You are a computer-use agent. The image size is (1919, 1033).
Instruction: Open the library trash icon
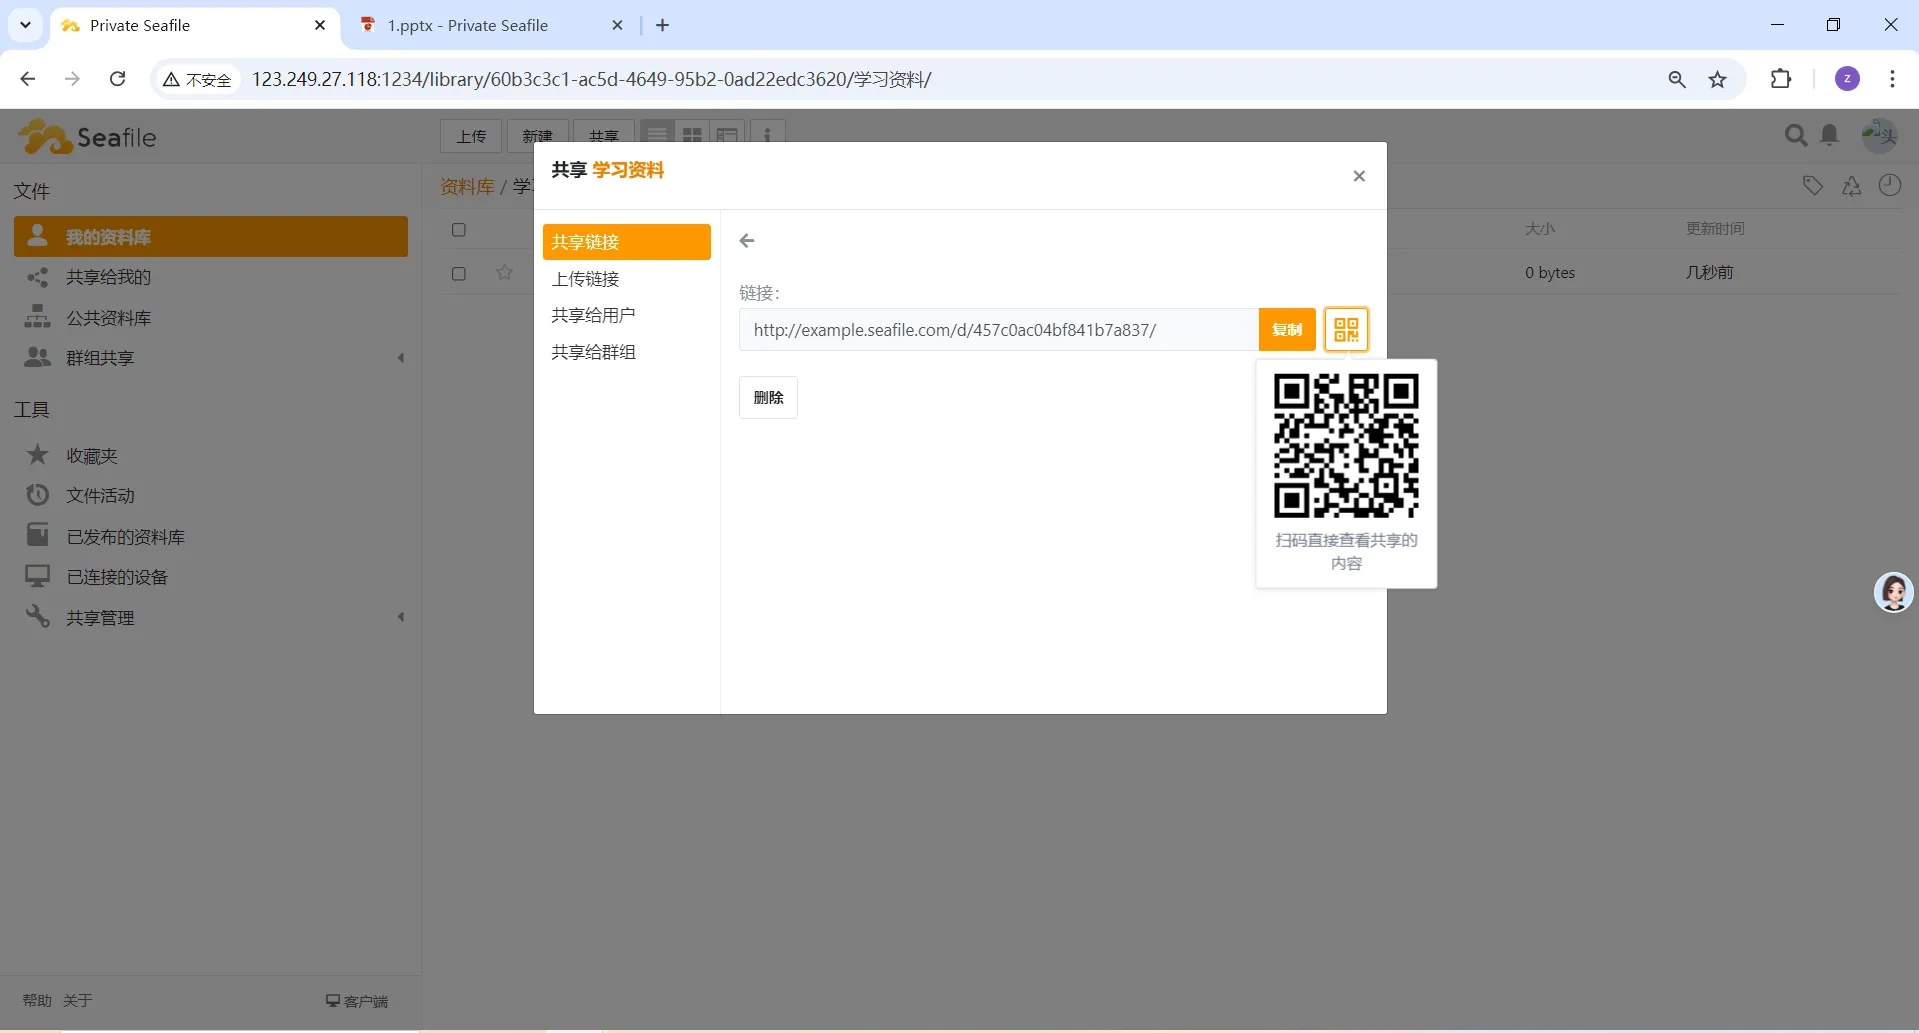point(1852,185)
